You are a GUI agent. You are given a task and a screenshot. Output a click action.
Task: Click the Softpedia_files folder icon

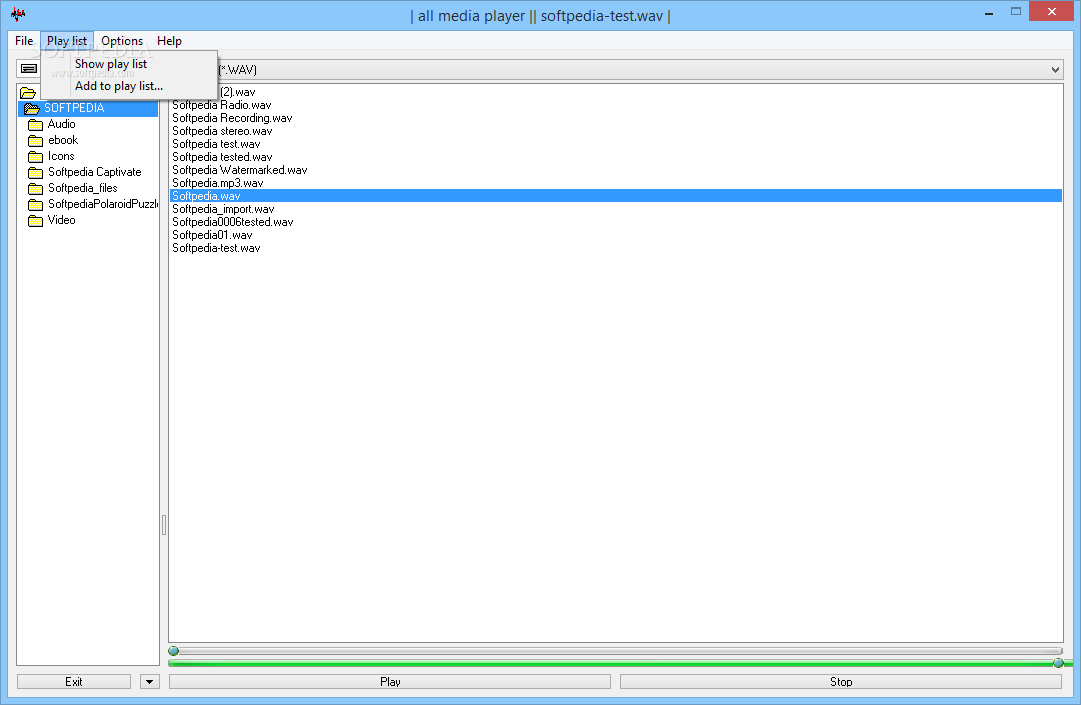pyautogui.click(x=35, y=188)
